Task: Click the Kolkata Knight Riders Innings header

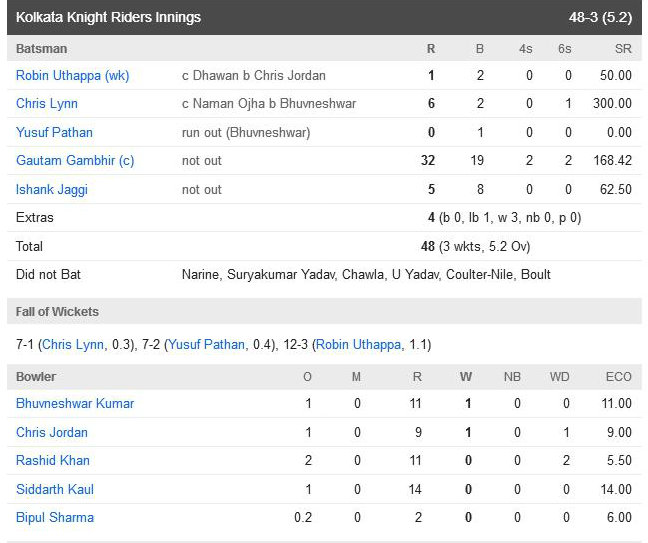Action: pos(108,17)
